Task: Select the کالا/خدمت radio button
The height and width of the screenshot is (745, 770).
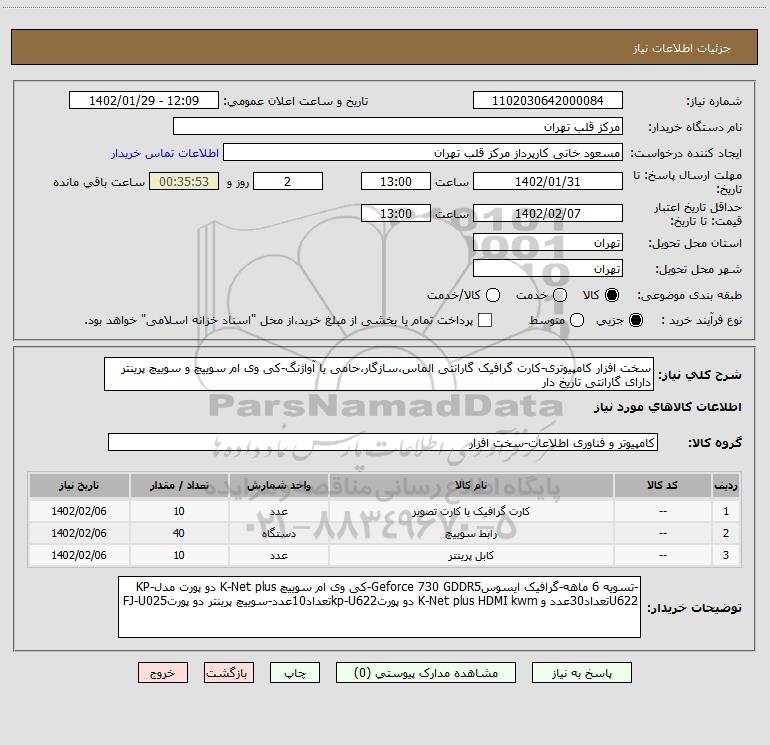Action: (x=493, y=295)
